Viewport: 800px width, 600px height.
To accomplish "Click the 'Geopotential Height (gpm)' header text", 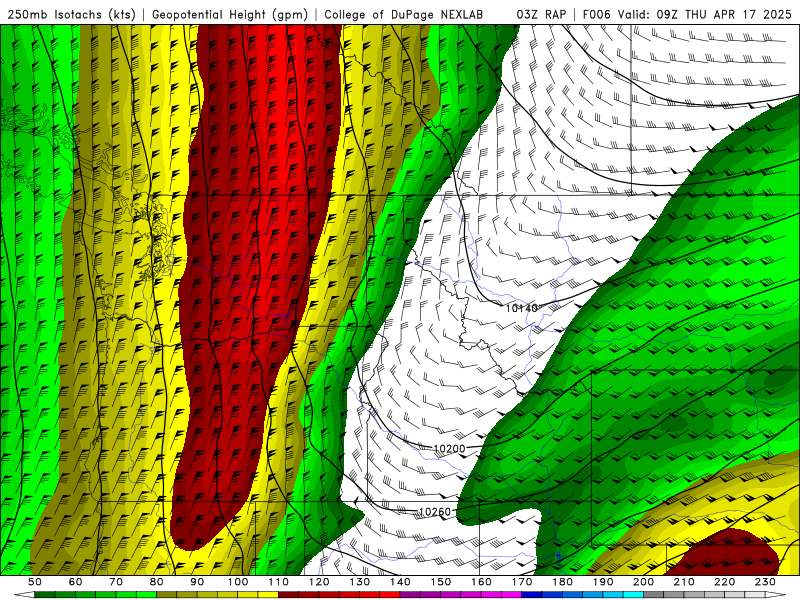I will pyautogui.click(x=230, y=14).
